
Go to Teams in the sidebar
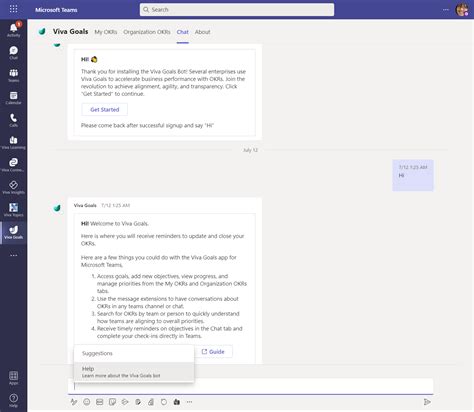(13, 75)
